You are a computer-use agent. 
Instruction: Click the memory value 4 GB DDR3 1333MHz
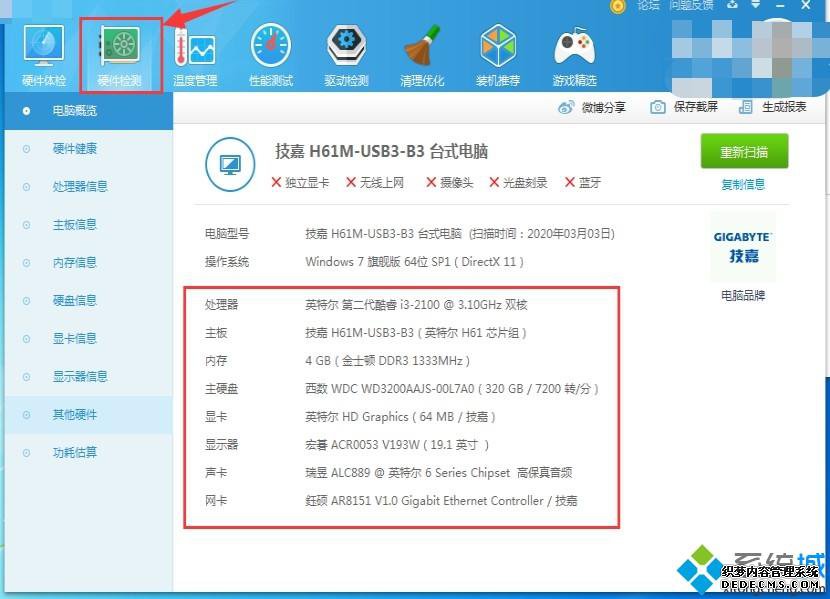pos(387,361)
